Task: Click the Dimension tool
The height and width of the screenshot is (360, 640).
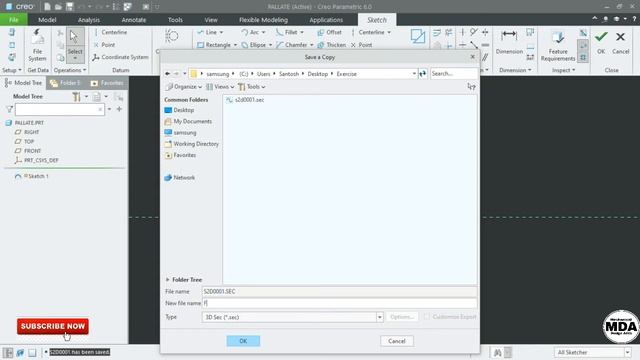Action: [x=509, y=42]
